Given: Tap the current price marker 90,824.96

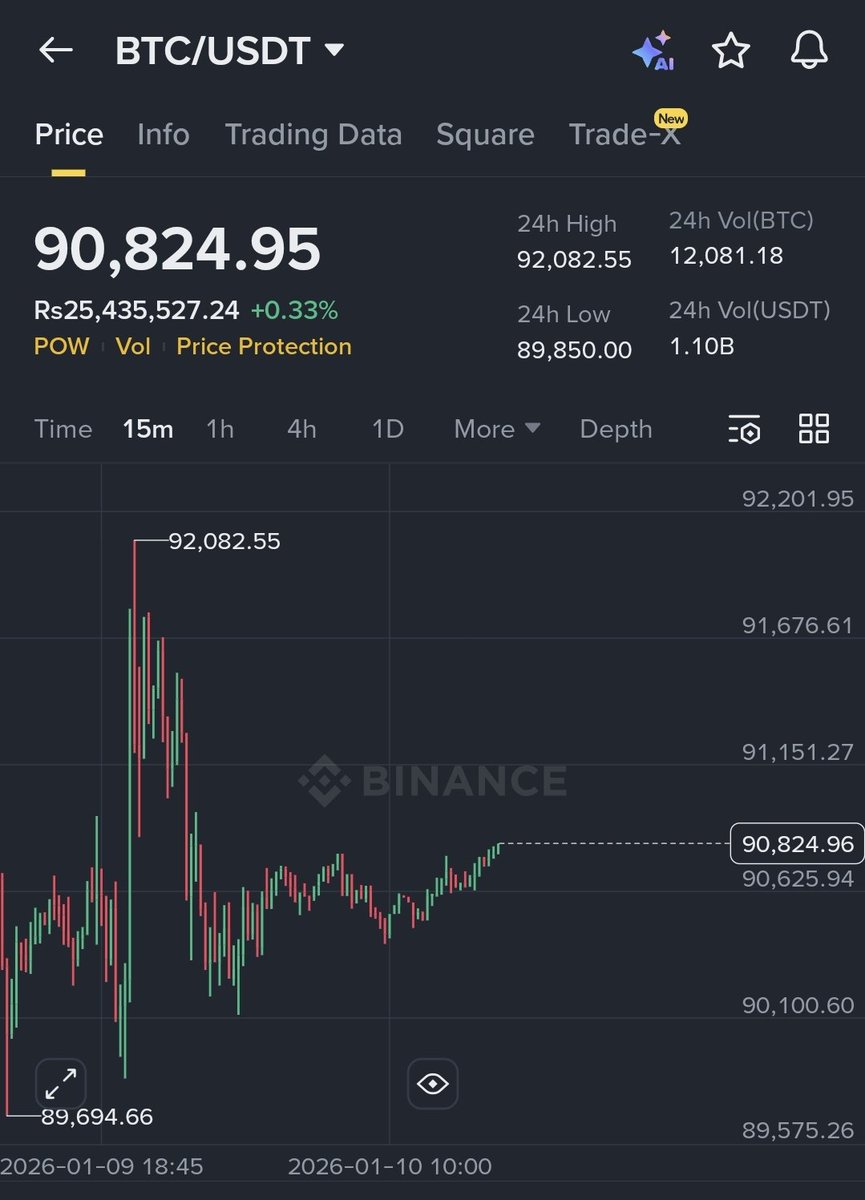Looking at the screenshot, I should tap(798, 844).
